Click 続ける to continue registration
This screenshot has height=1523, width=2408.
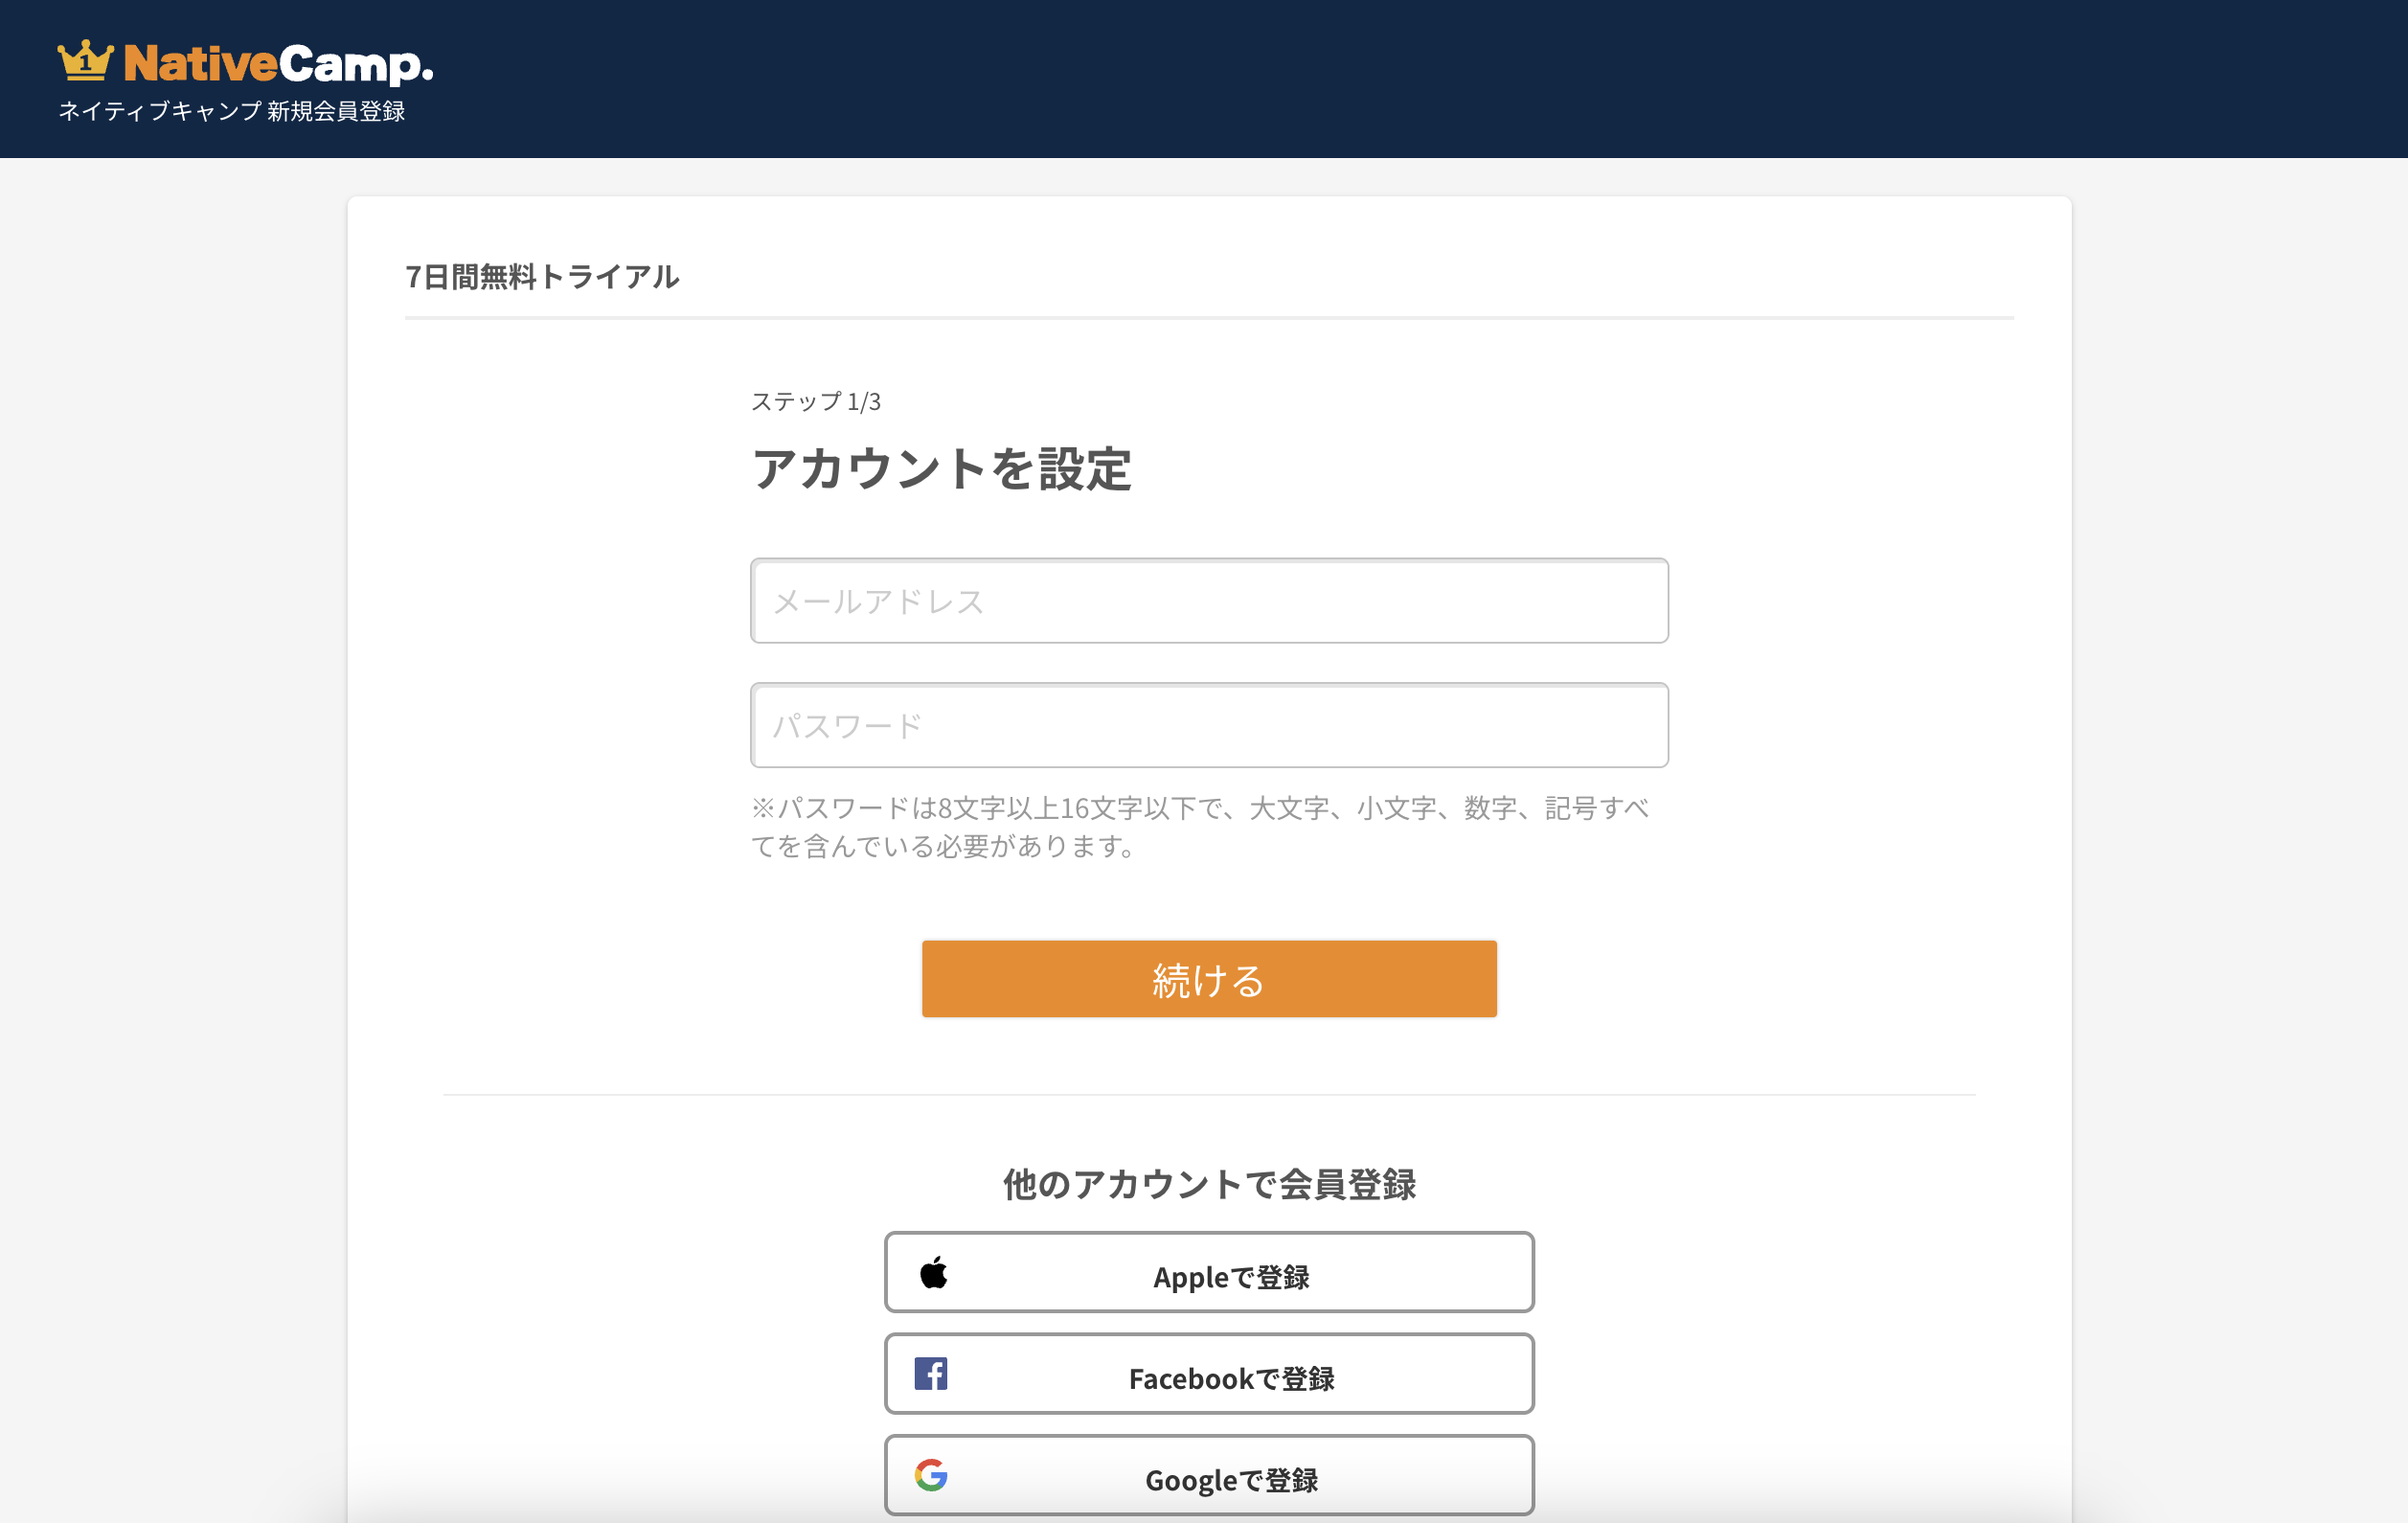click(1207, 979)
